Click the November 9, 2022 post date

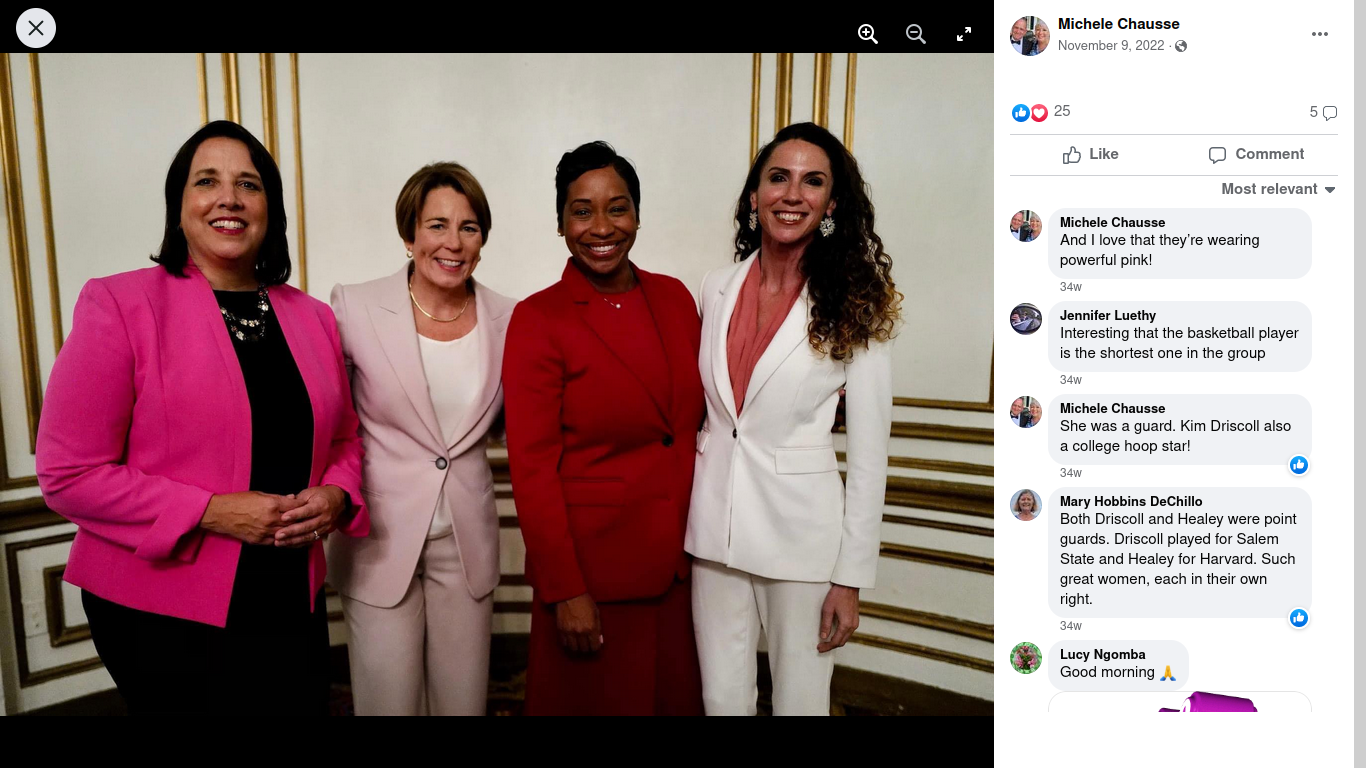[1111, 46]
